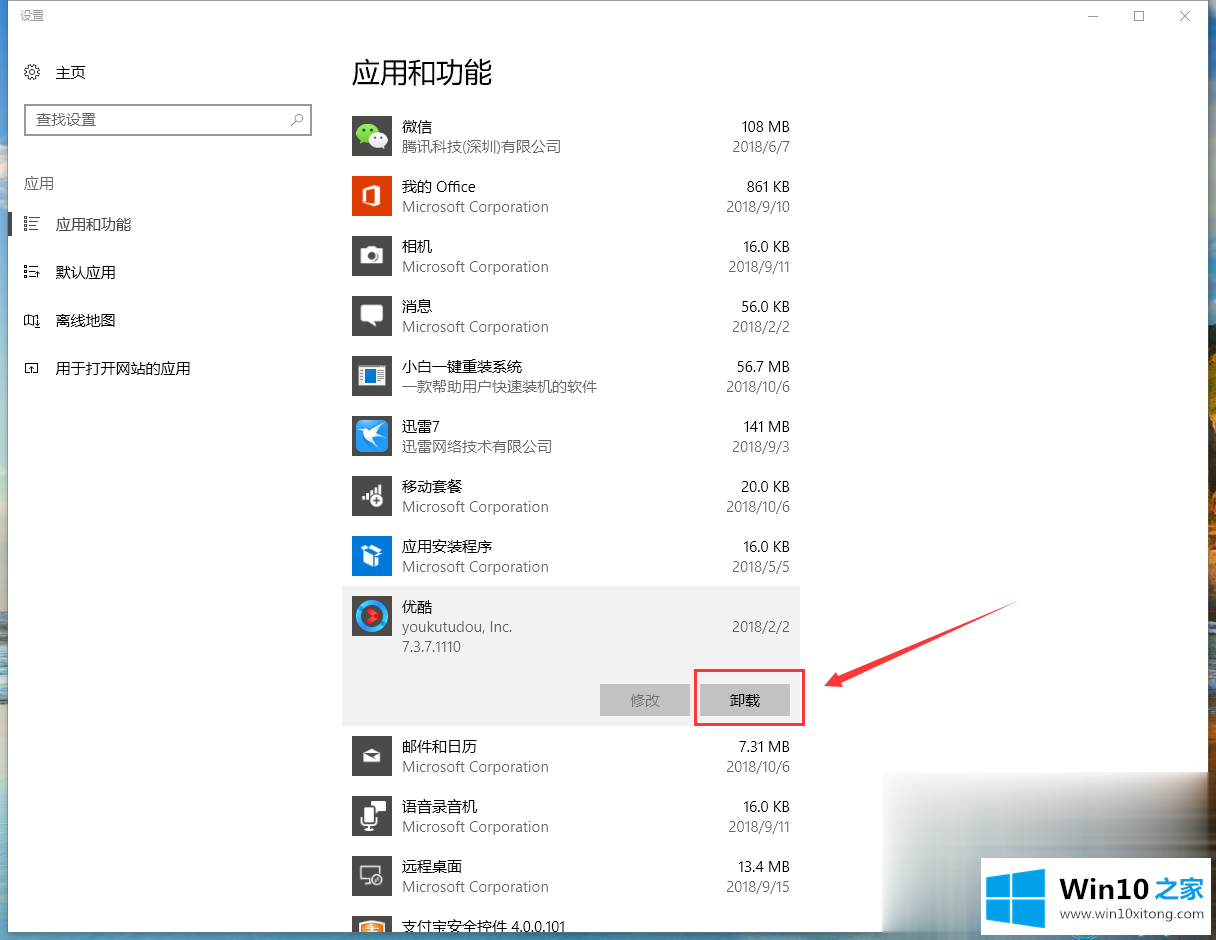The height and width of the screenshot is (940, 1216).
Task: Click the 移动套餐 app icon
Action: point(372,496)
